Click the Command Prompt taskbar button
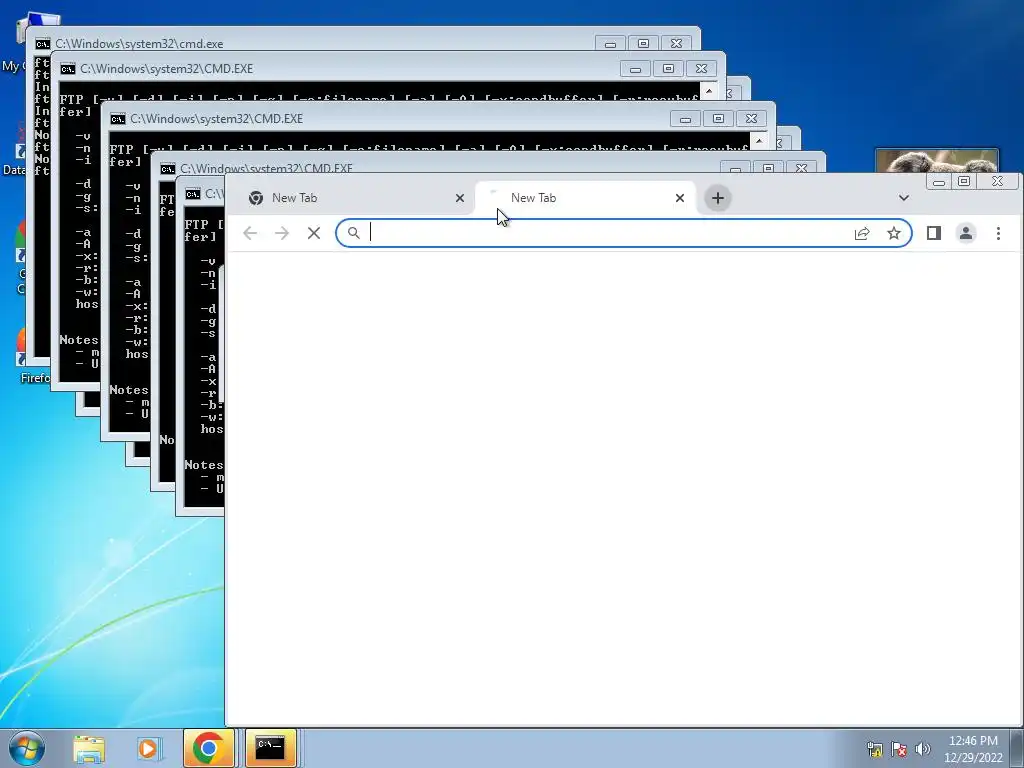Image resolution: width=1024 pixels, height=768 pixels. [270, 748]
